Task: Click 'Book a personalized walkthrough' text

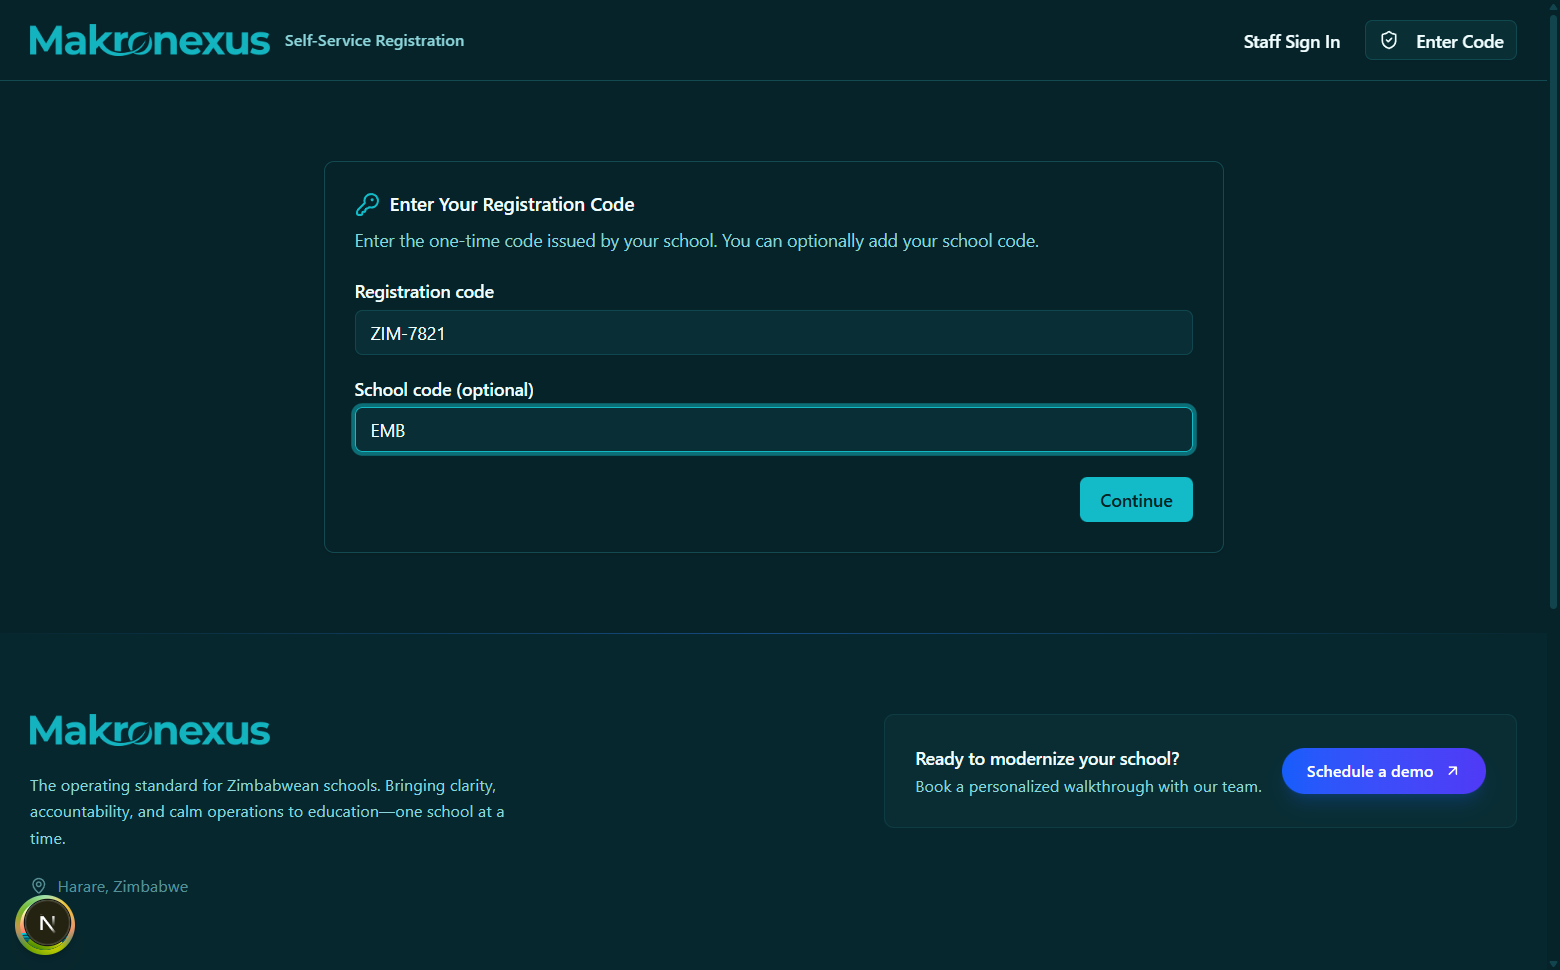Action: (x=1088, y=787)
